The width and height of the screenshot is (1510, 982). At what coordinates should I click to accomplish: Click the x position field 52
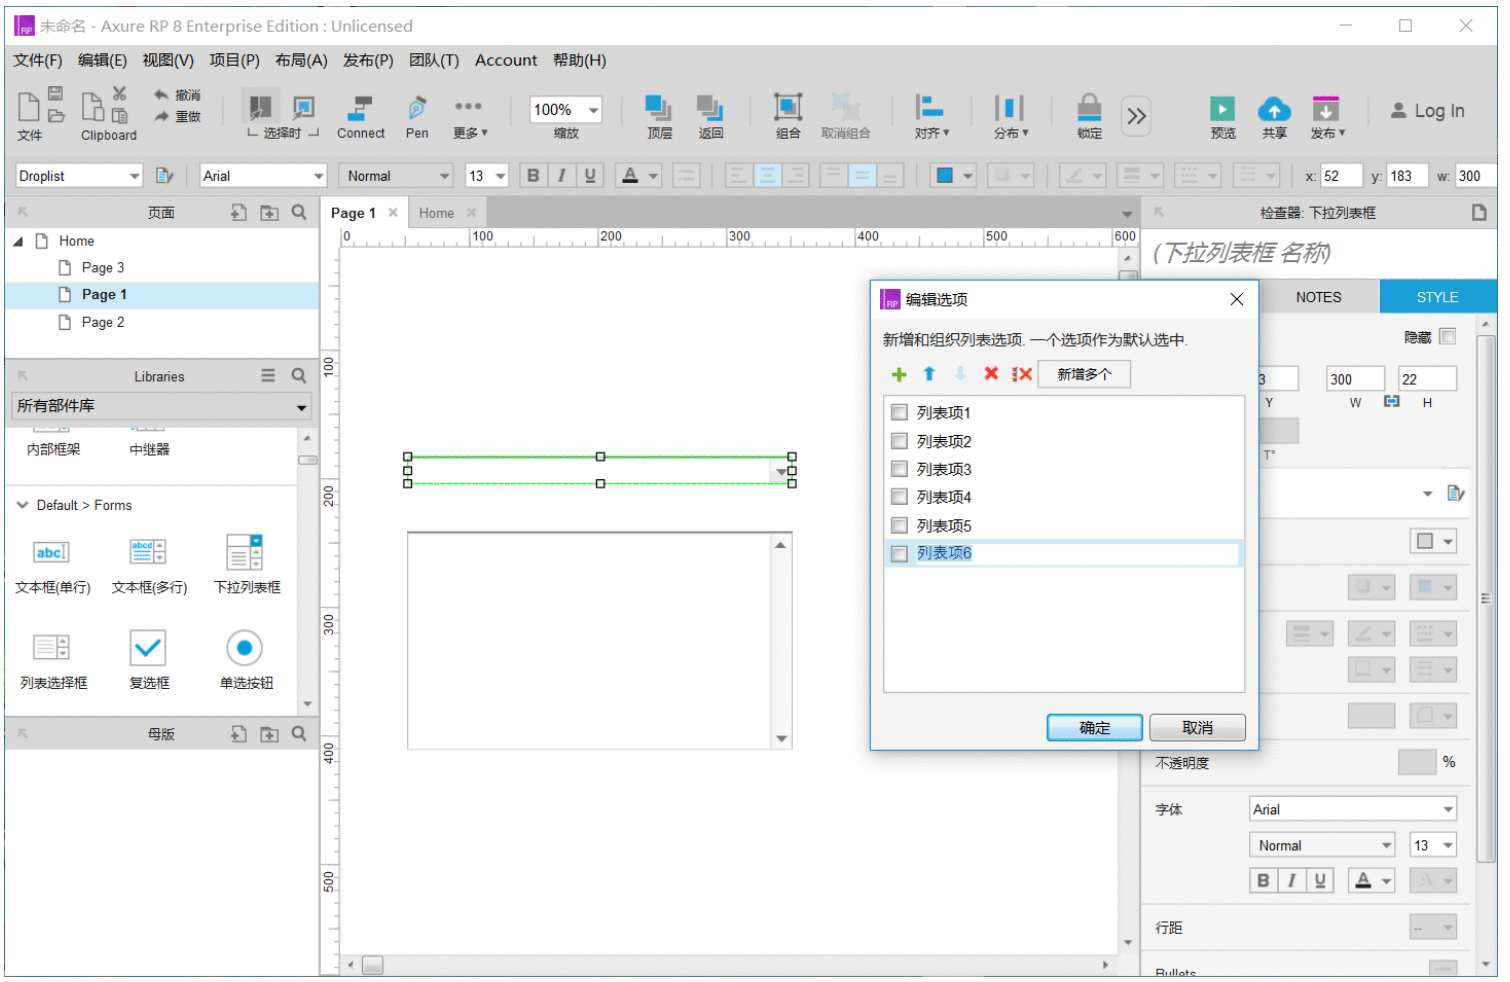click(1341, 176)
